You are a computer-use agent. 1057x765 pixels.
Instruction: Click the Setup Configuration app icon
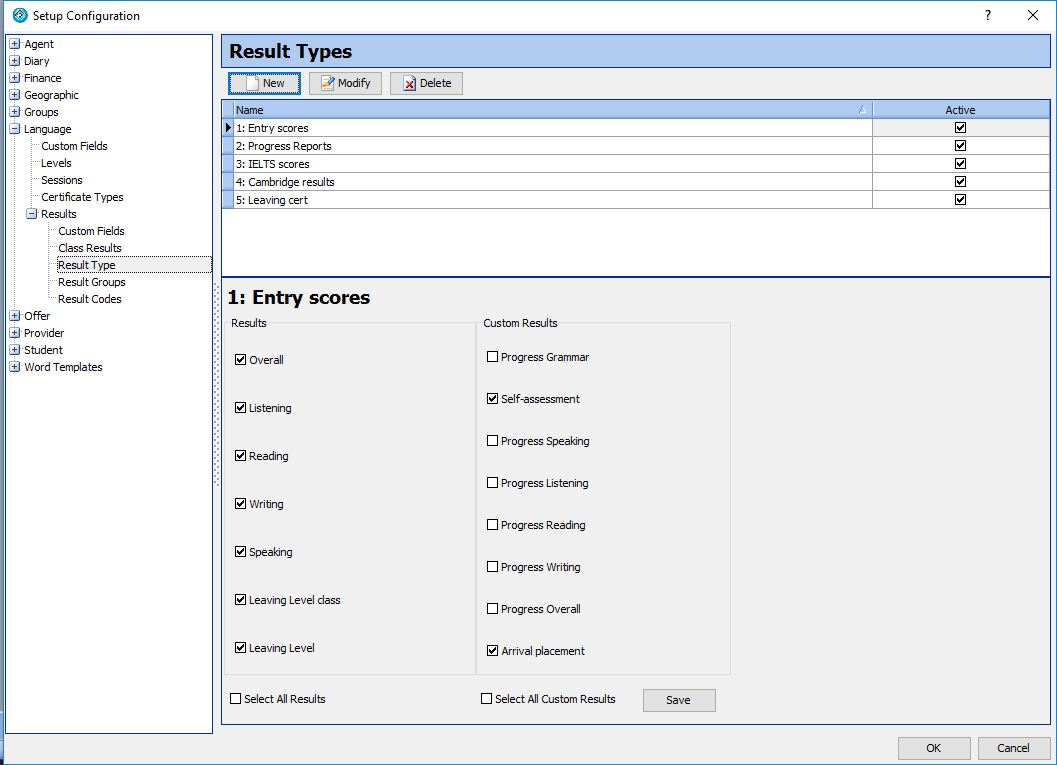pyautogui.click(x=19, y=15)
